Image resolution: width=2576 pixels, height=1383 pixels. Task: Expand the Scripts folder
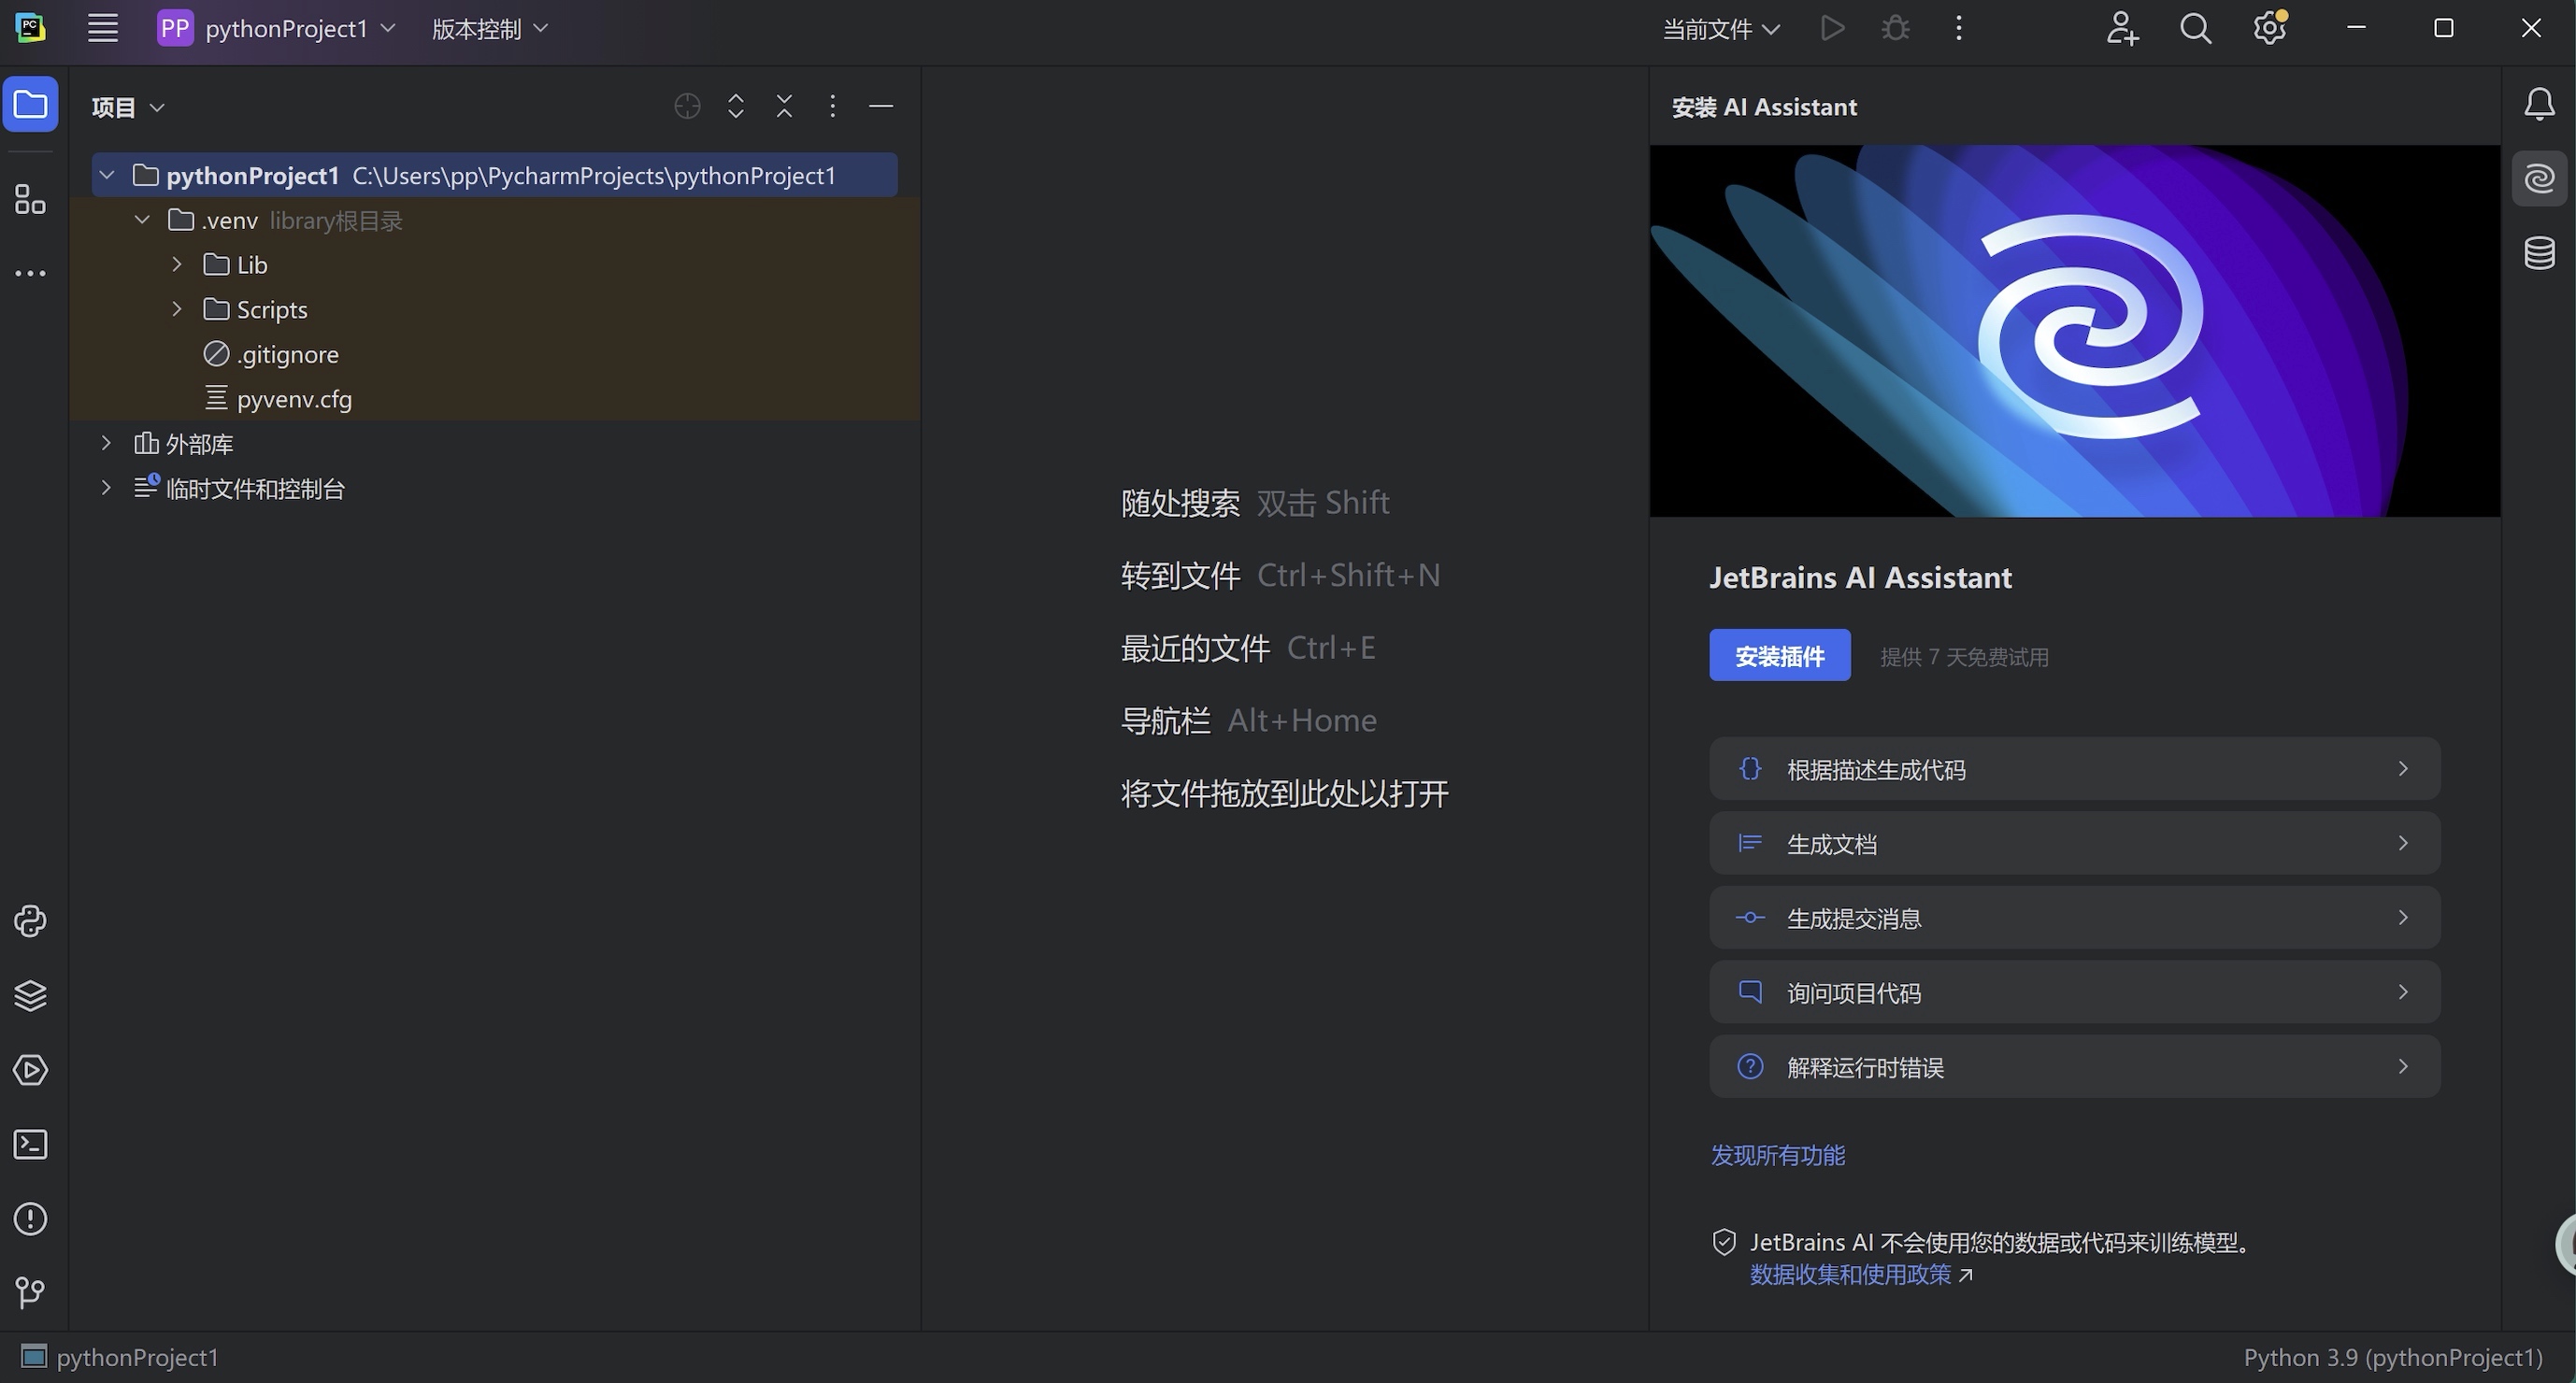tap(177, 308)
